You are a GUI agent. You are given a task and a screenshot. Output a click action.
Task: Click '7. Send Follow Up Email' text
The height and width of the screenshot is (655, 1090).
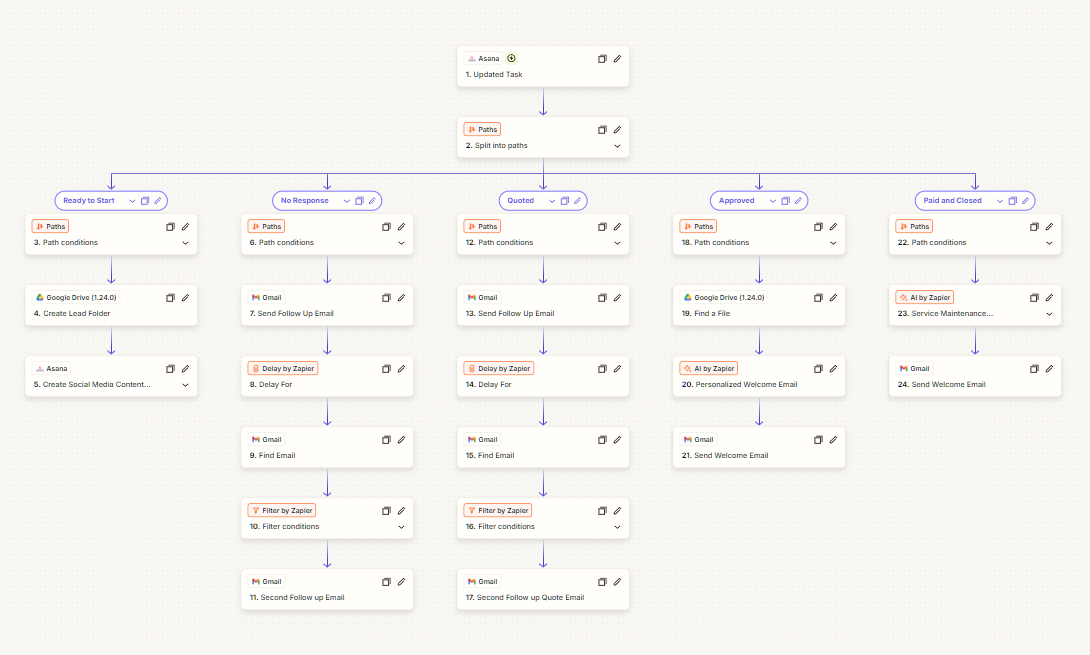click(291, 314)
